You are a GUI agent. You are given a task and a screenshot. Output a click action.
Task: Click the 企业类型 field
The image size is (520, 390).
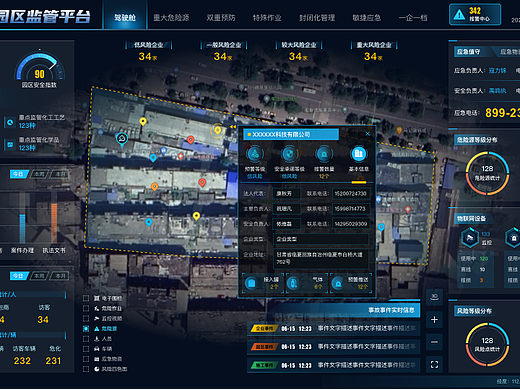pos(321,239)
